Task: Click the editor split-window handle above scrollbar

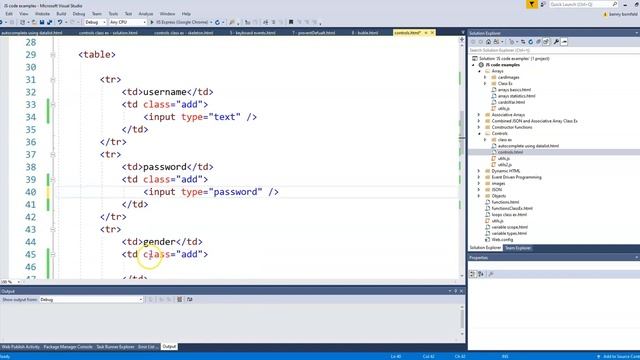Action: pyautogui.click(x=462, y=40)
